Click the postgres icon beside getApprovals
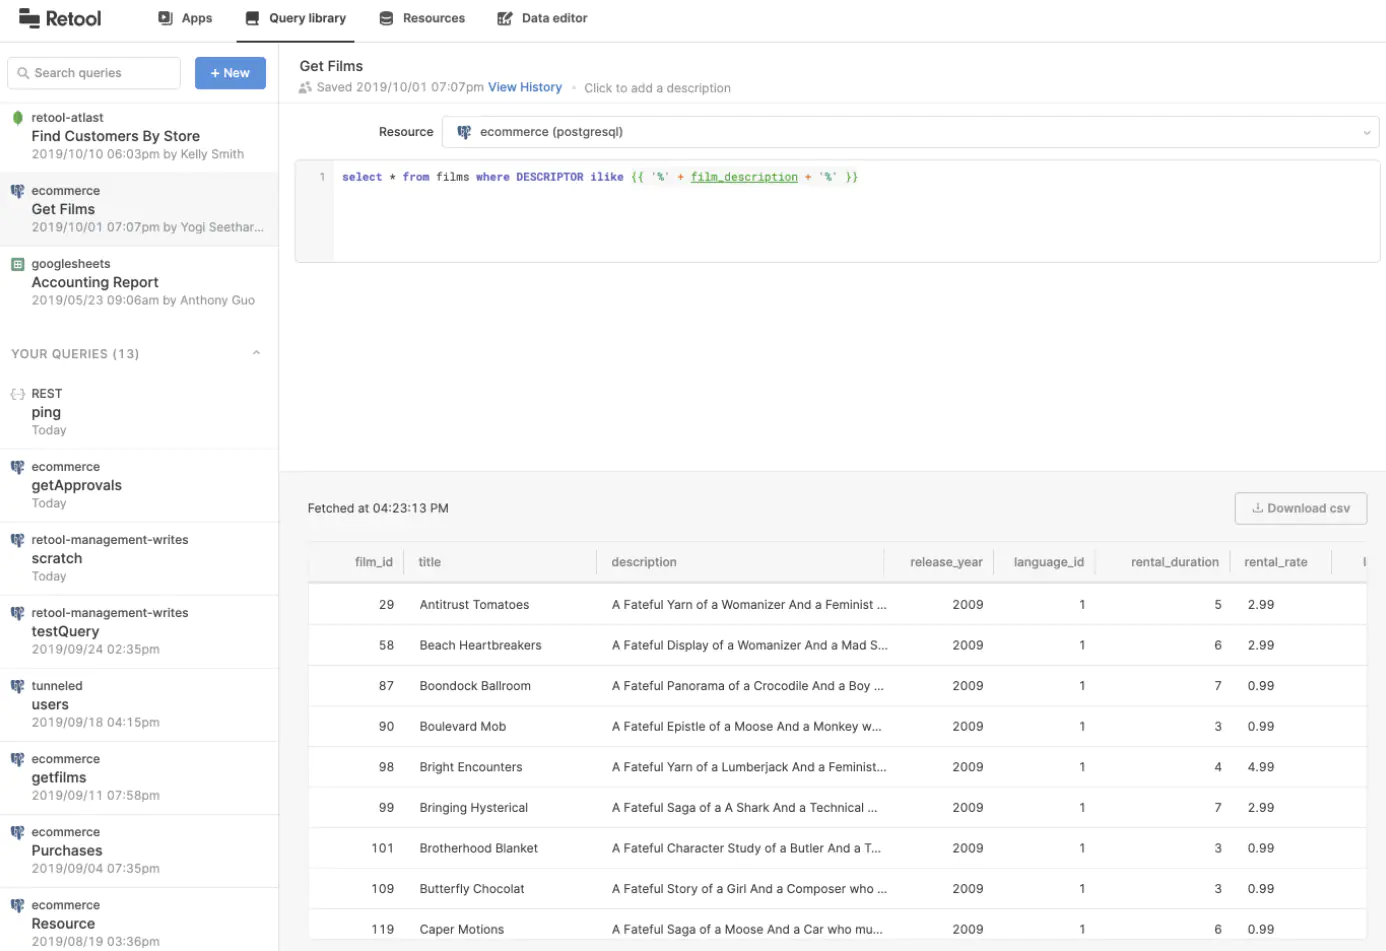Viewport: 1386px width, 951px height. pos(17,467)
